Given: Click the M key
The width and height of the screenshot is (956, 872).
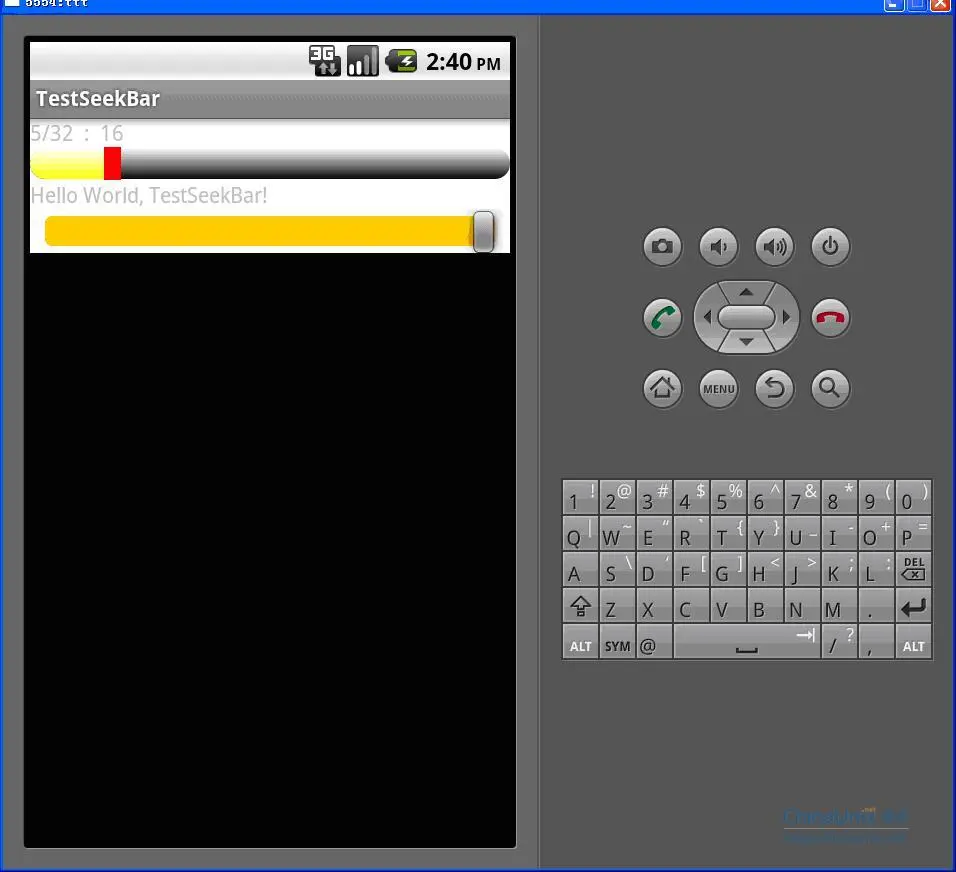Looking at the screenshot, I should point(839,606).
